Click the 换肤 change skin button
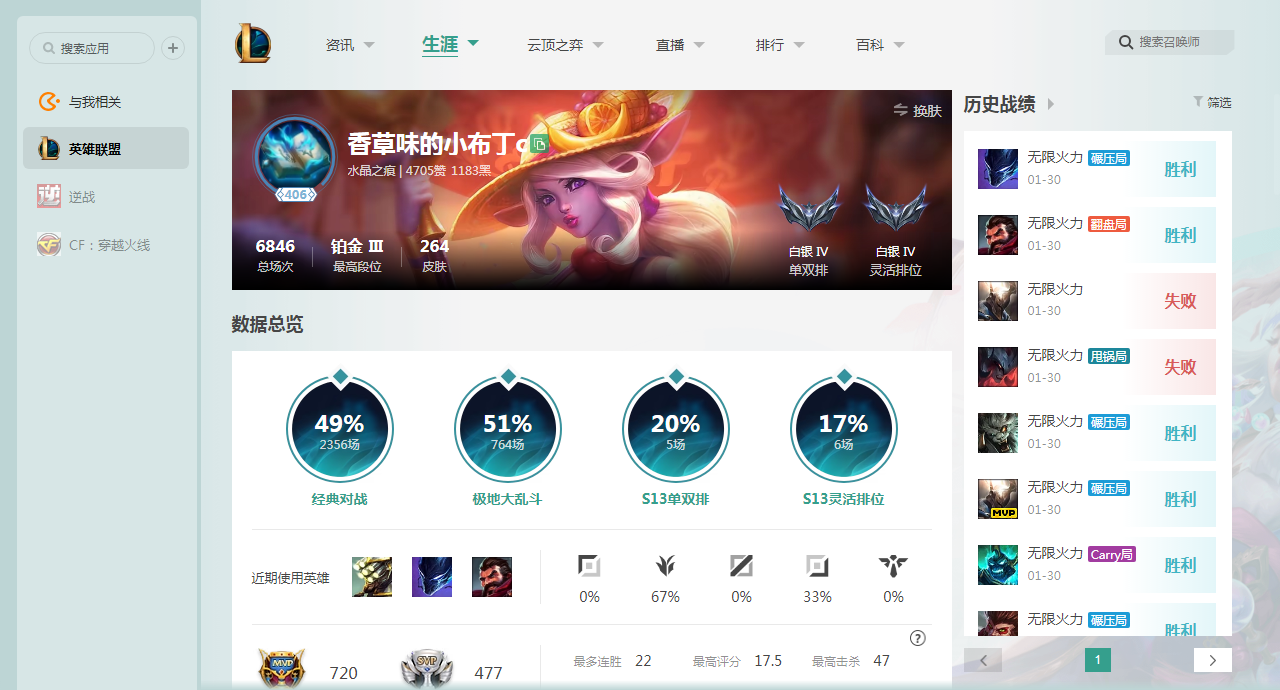 917,110
